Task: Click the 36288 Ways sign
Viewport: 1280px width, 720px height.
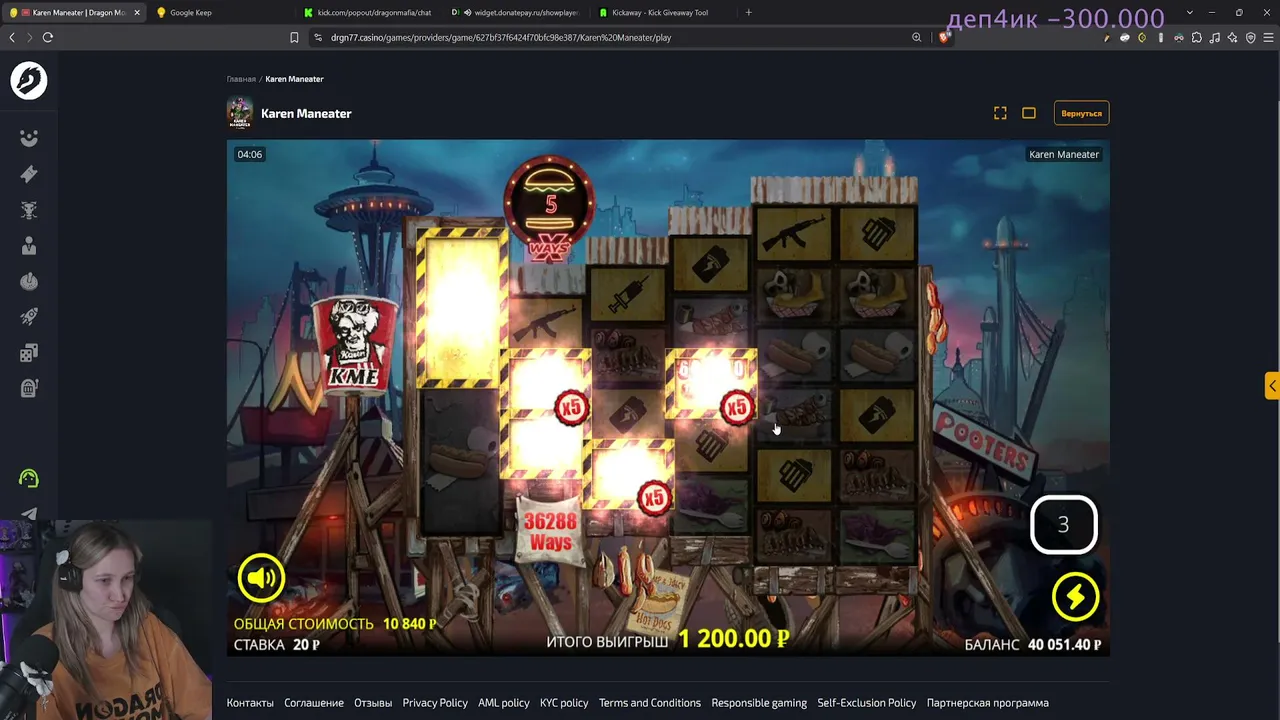Action: tap(550, 531)
